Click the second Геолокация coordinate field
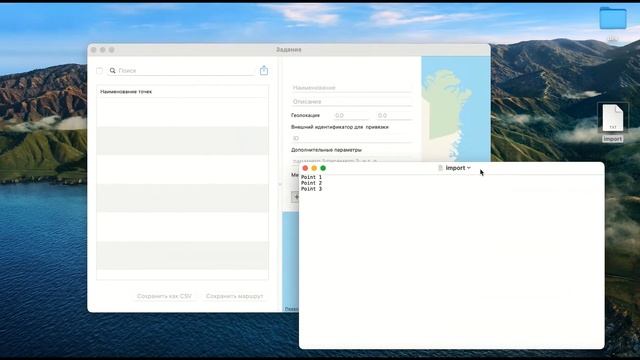 (x=394, y=116)
